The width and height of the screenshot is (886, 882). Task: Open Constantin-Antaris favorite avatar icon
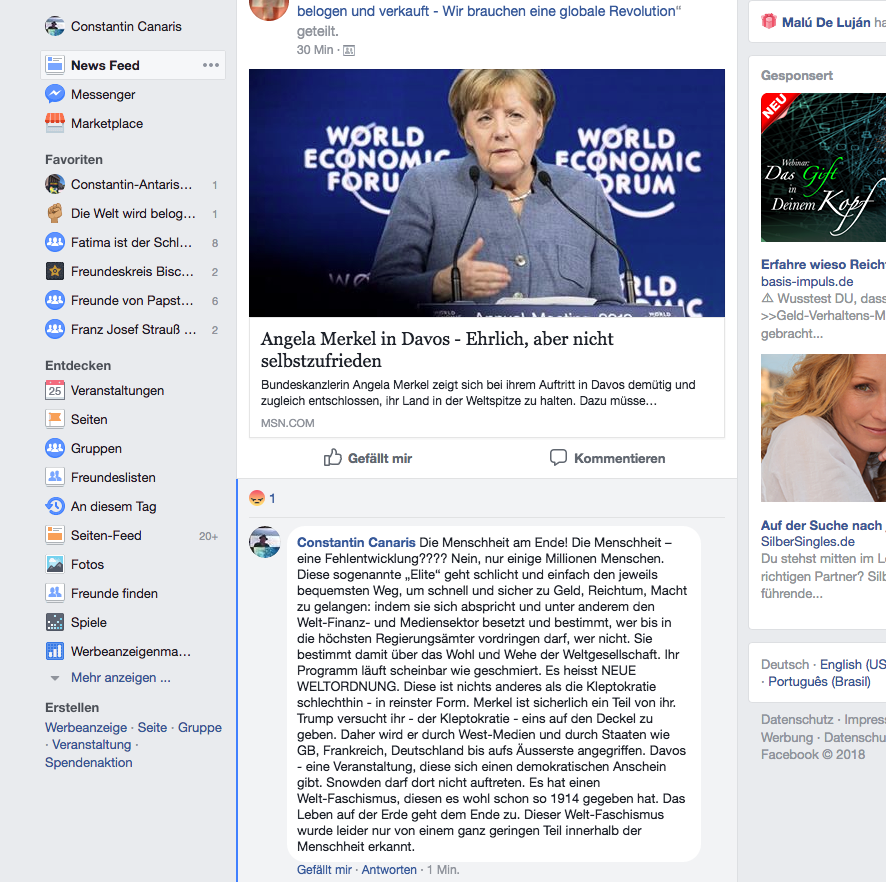55,184
